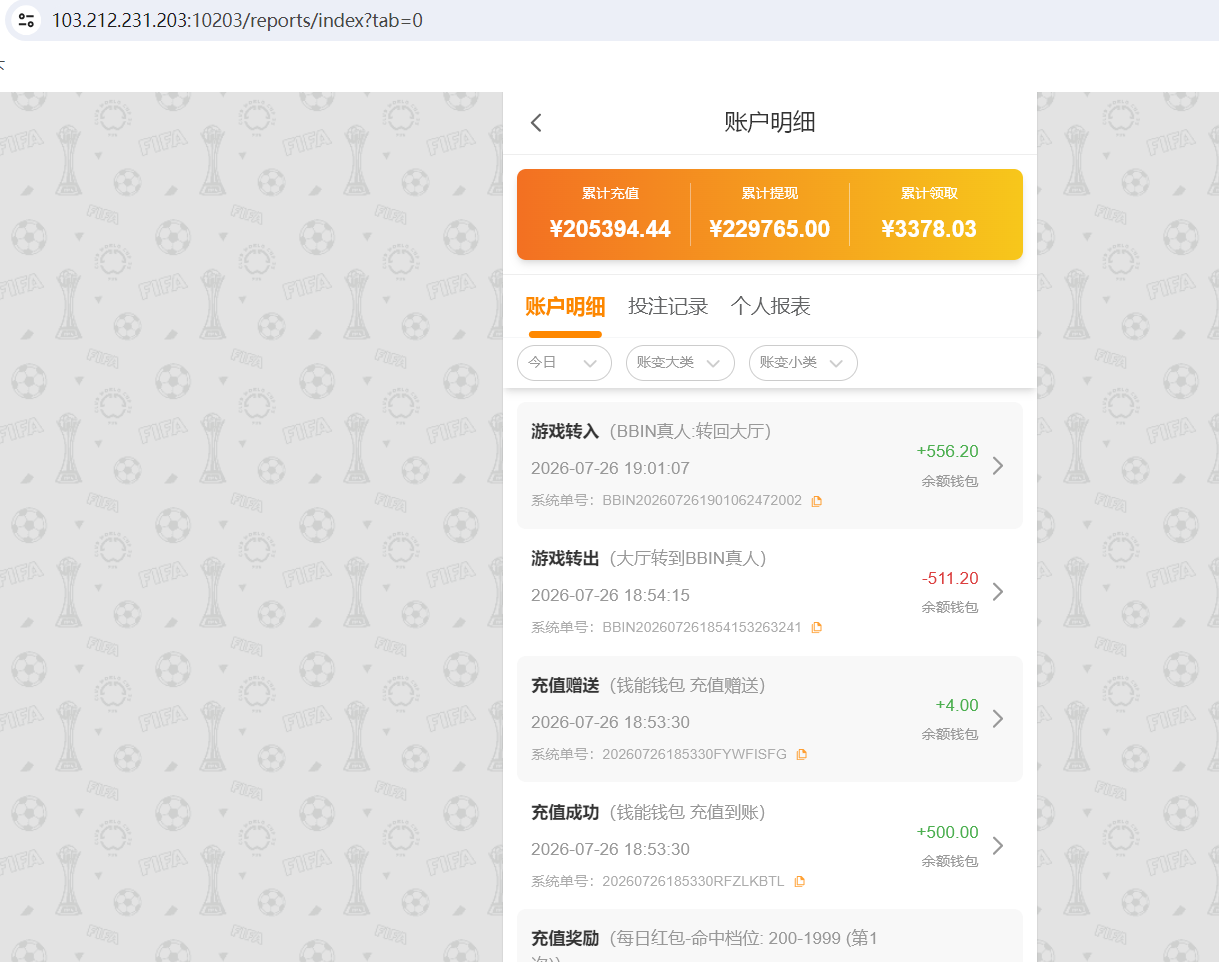This screenshot has height=962, width=1219.
Task: Click (钱能钱包 充值赠送) description
Action: (x=687, y=686)
